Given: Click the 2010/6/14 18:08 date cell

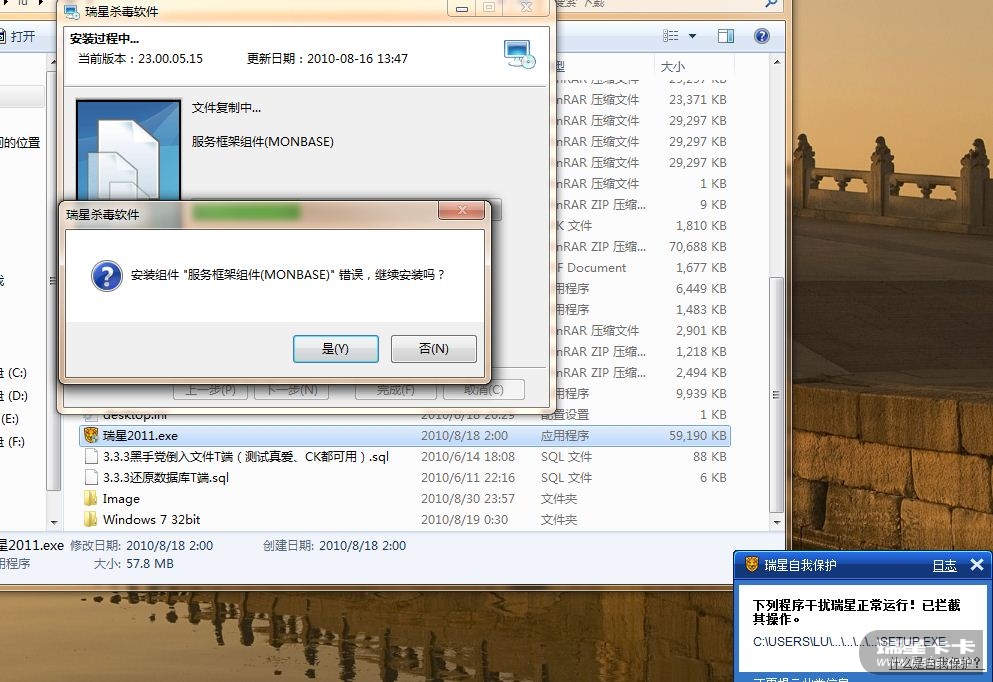Looking at the screenshot, I should pos(467,457).
